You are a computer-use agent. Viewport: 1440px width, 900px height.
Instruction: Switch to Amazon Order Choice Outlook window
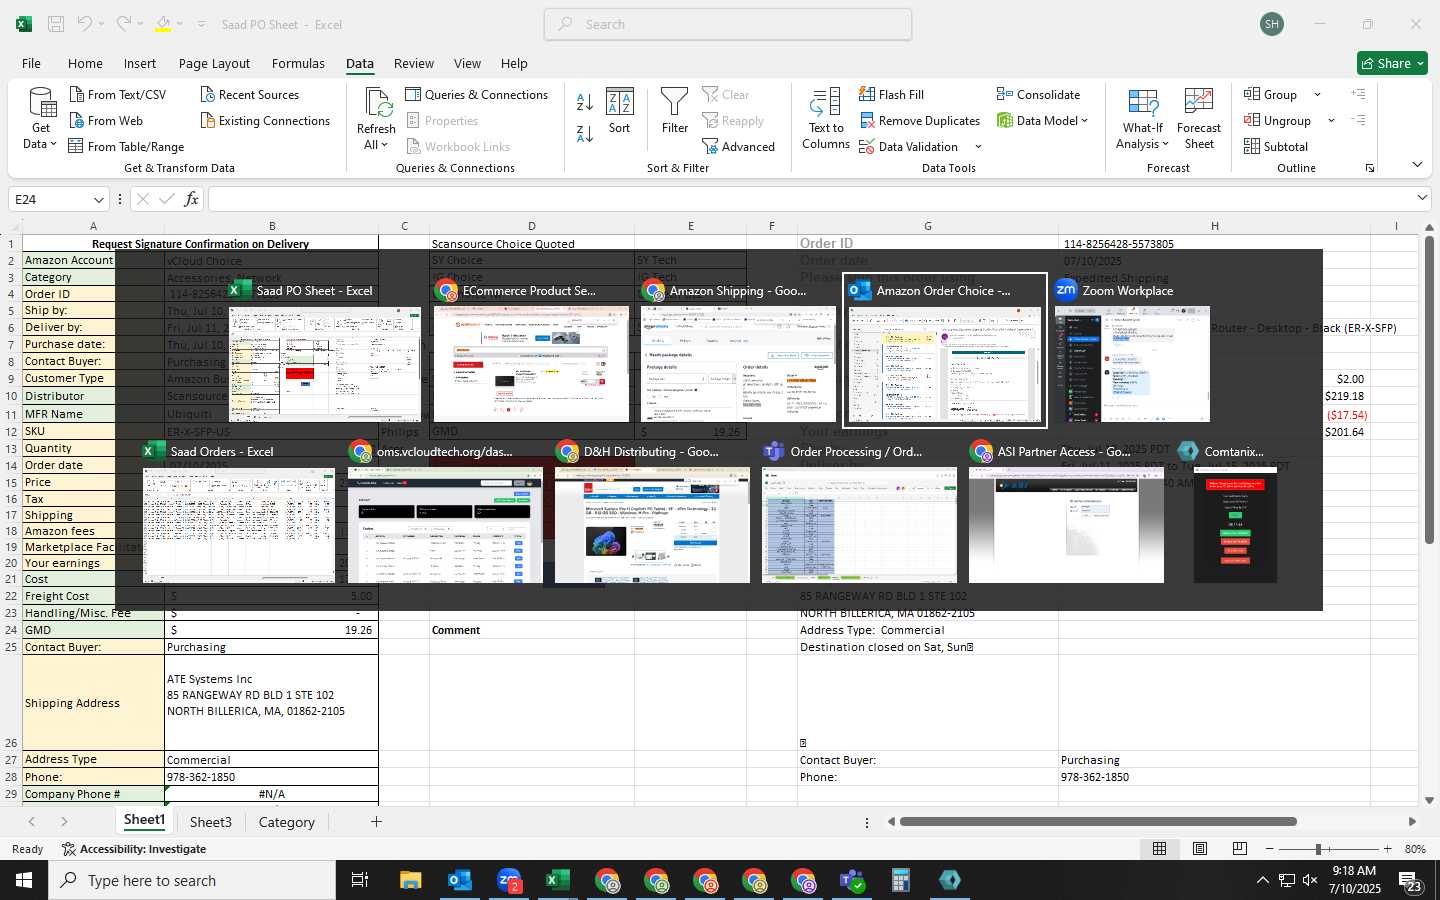tap(945, 351)
